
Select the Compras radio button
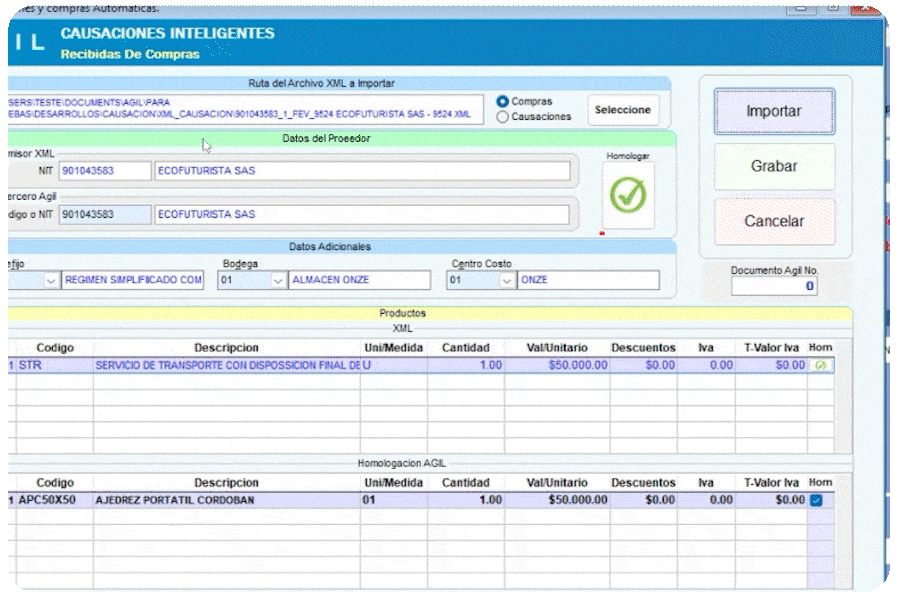(x=503, y=102)
